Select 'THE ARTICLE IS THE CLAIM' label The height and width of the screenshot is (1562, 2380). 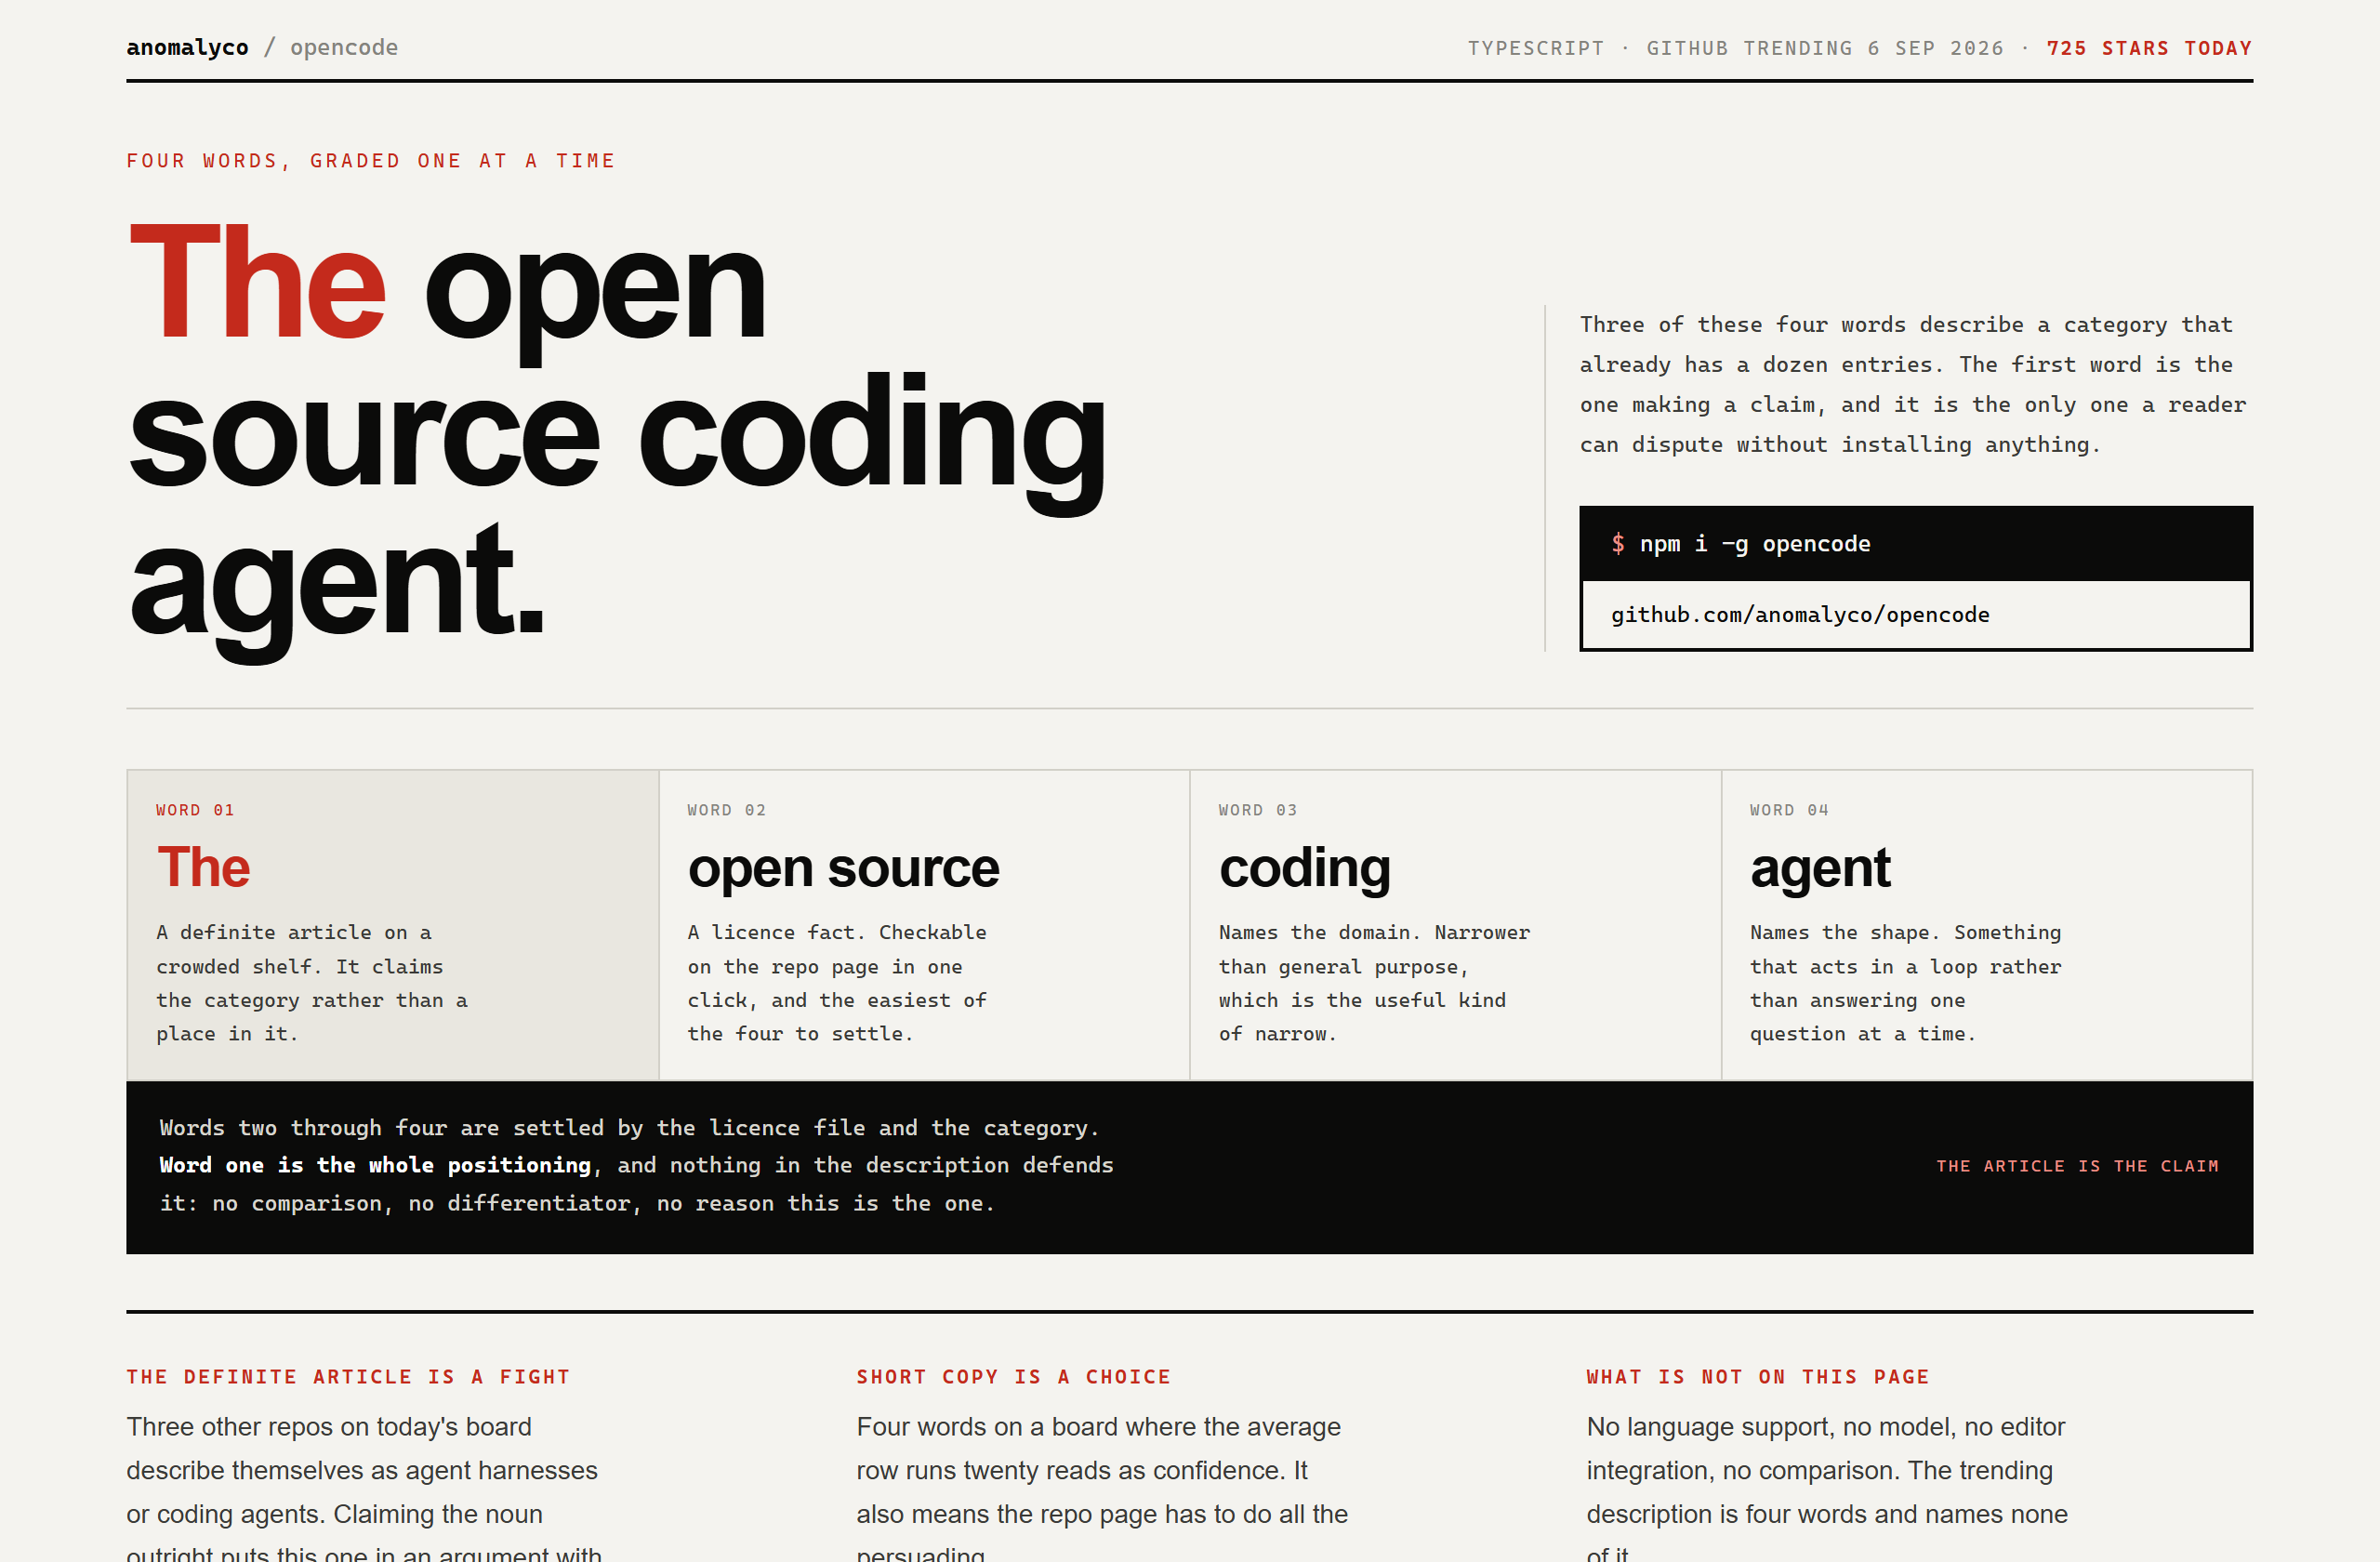tap(2077, 1166)
